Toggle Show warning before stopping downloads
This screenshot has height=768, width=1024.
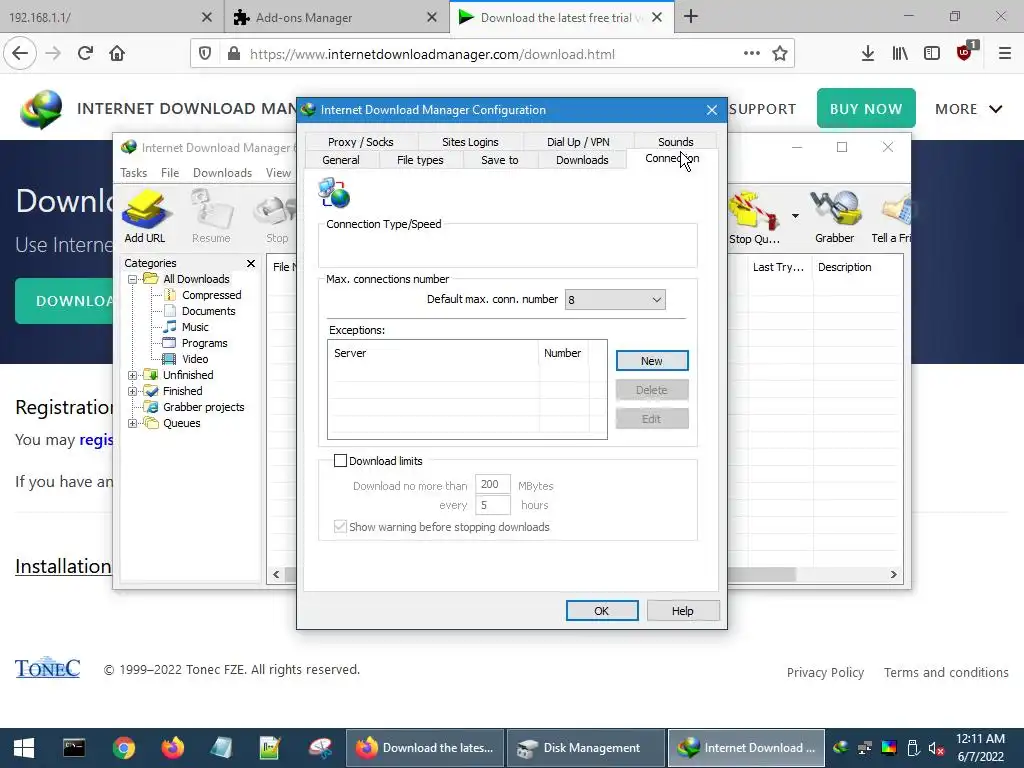pyautogui.click(x=340, y=527)
